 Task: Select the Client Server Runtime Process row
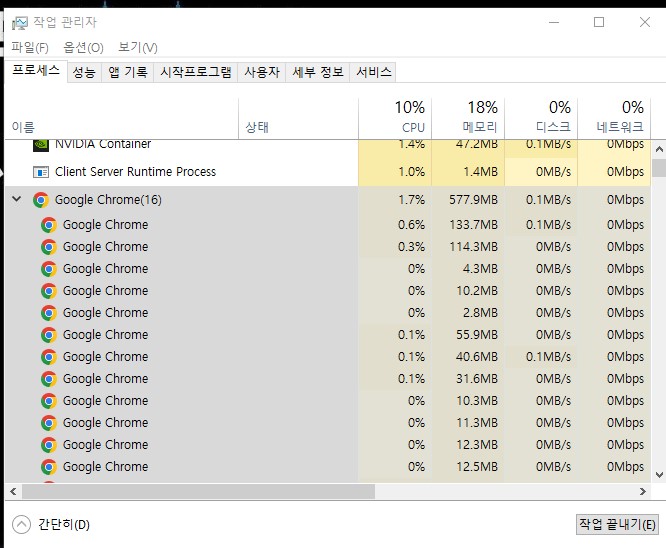pos(327,172)
